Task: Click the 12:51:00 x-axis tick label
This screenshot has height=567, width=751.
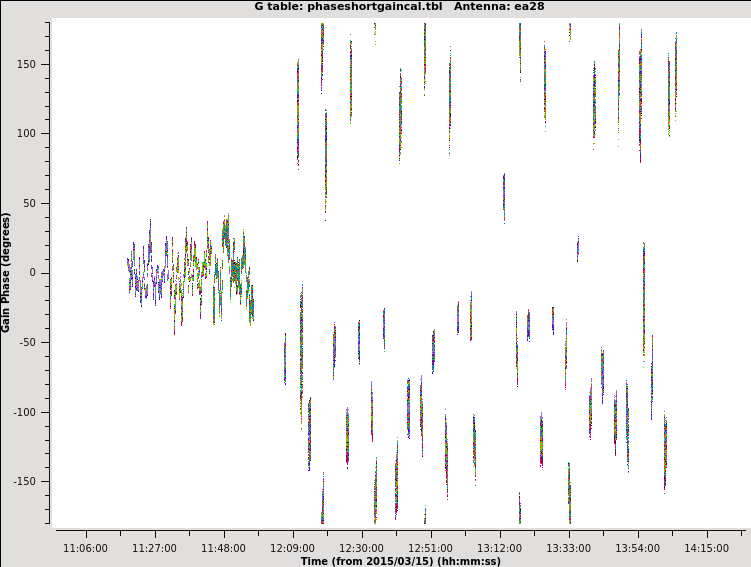Action: (430, 548)
